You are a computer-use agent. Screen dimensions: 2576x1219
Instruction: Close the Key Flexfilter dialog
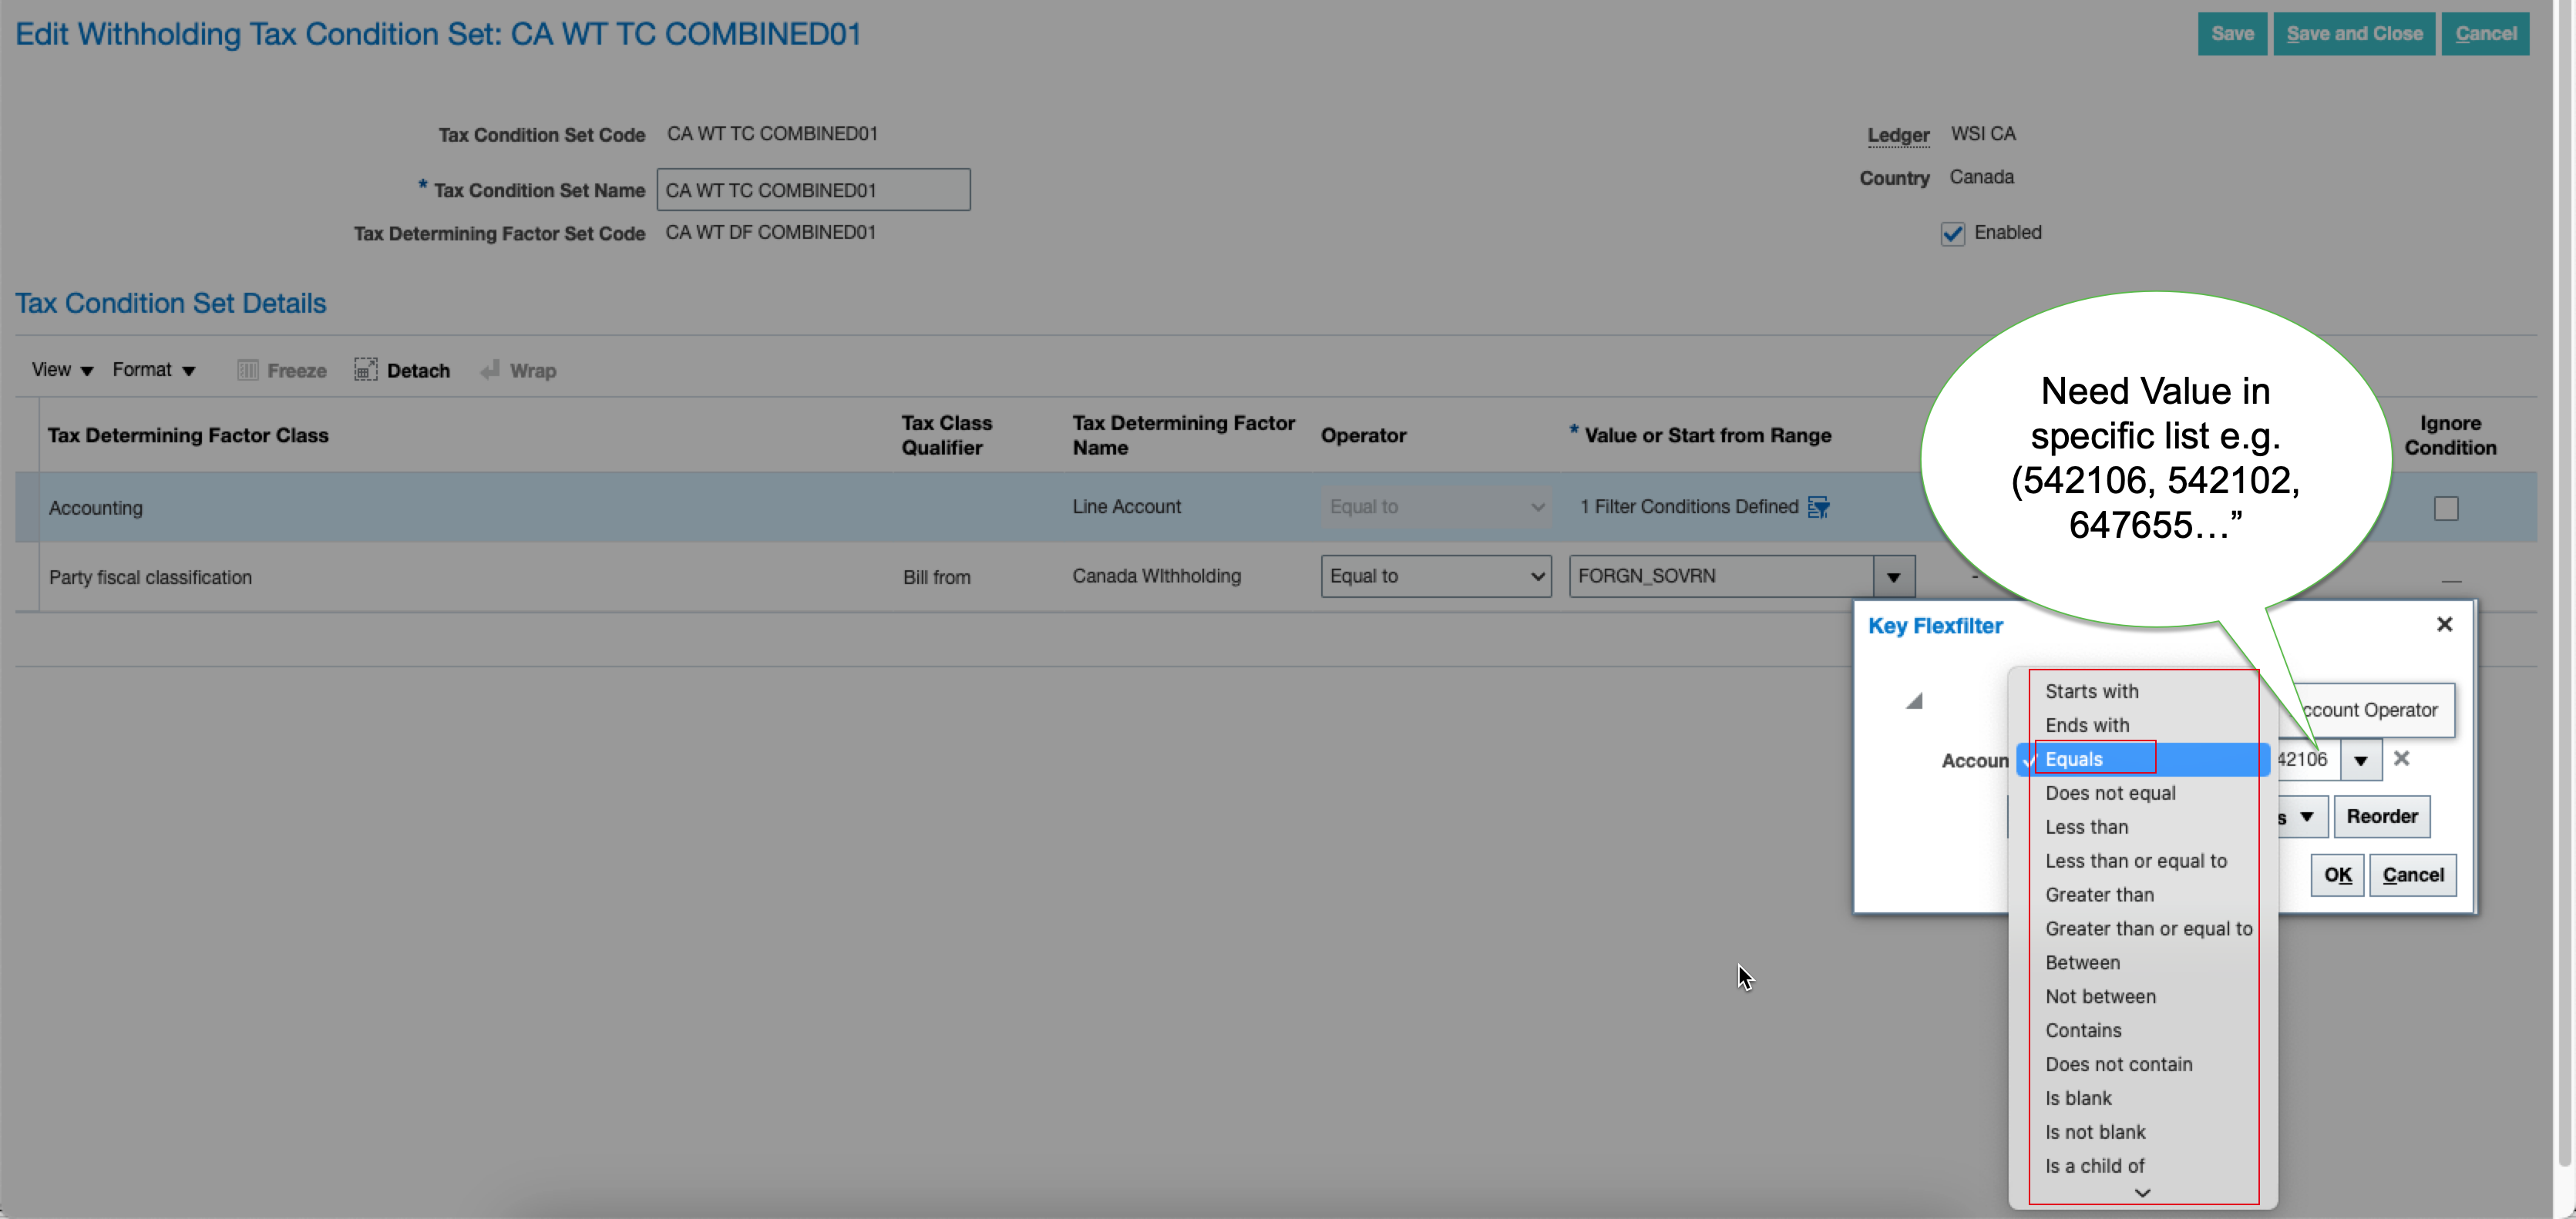click(x=2445, y=624)
